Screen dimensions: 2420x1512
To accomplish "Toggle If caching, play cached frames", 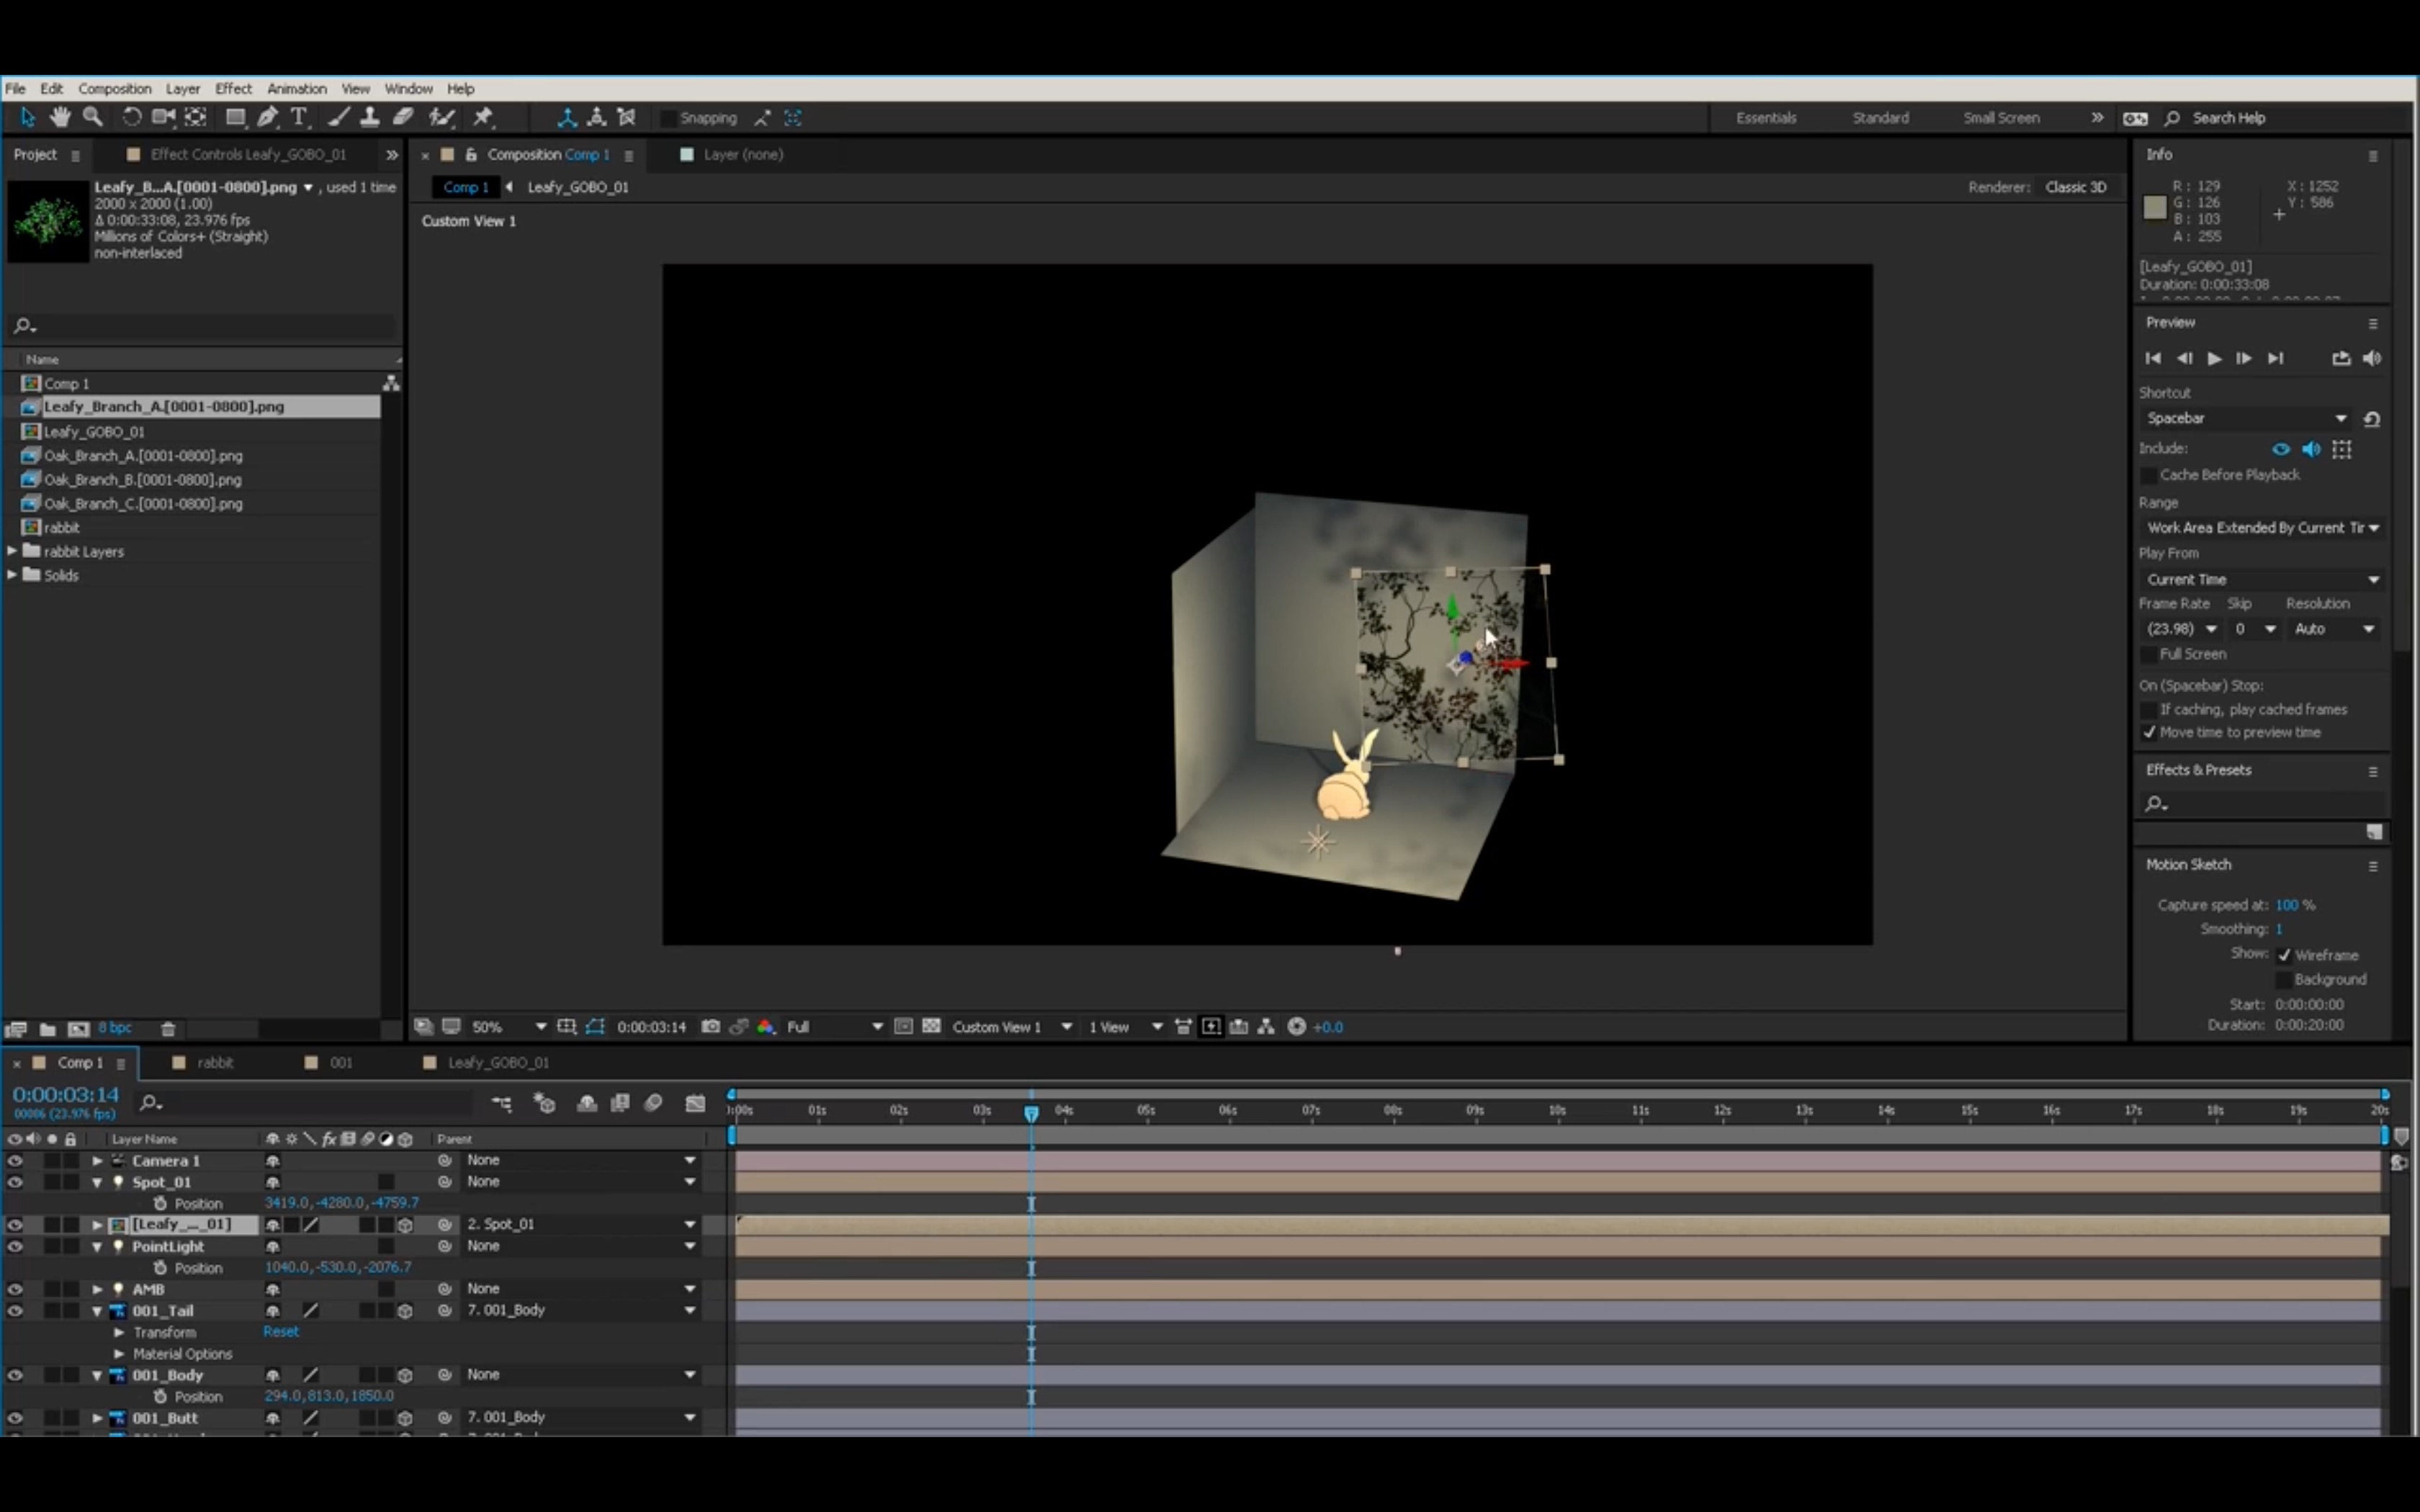I will click(x=2148, y=709).
